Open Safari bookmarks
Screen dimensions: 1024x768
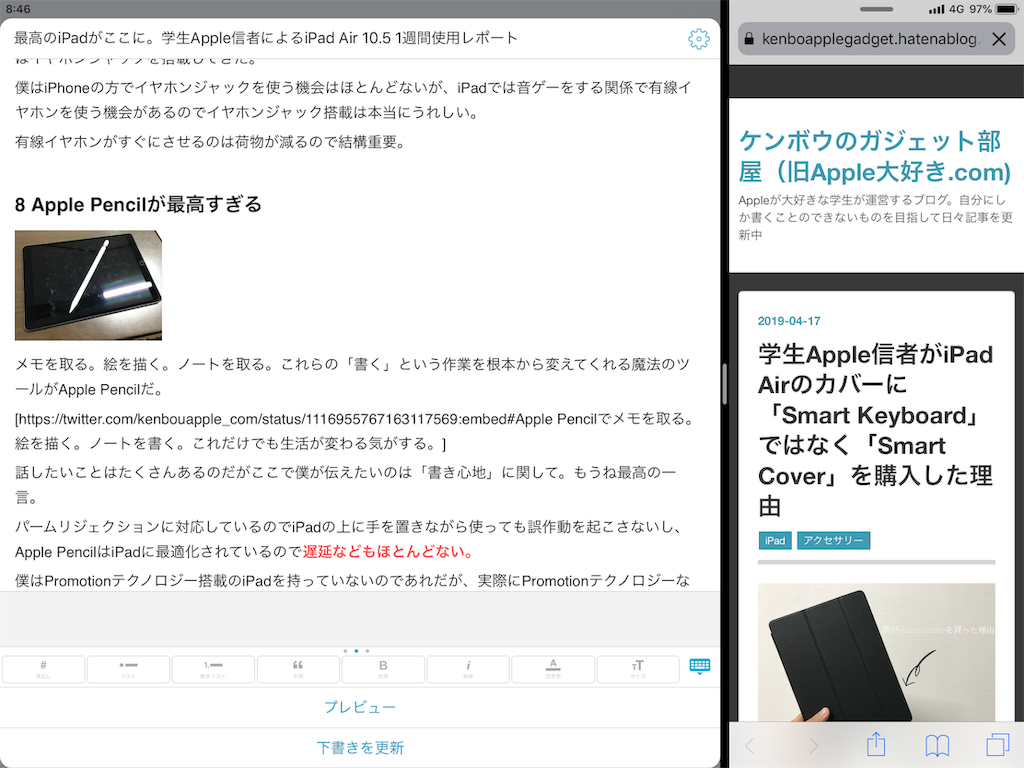937,745
